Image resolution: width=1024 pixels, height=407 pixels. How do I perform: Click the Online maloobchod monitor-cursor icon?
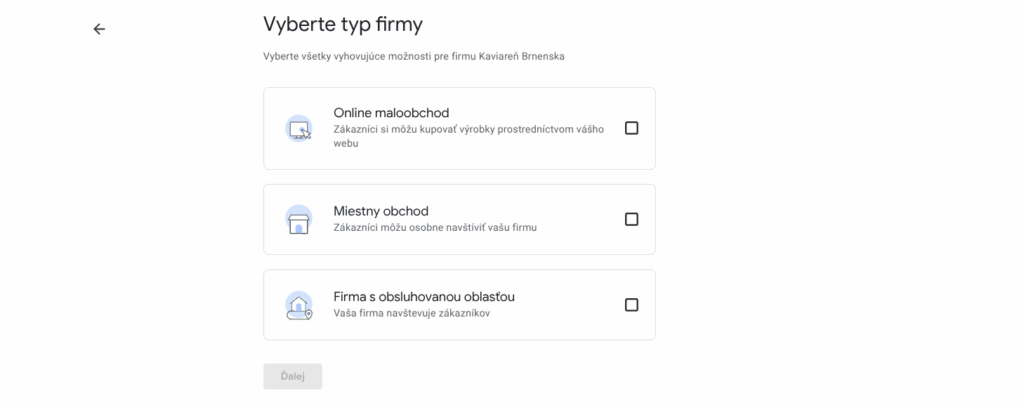point(299,129)
